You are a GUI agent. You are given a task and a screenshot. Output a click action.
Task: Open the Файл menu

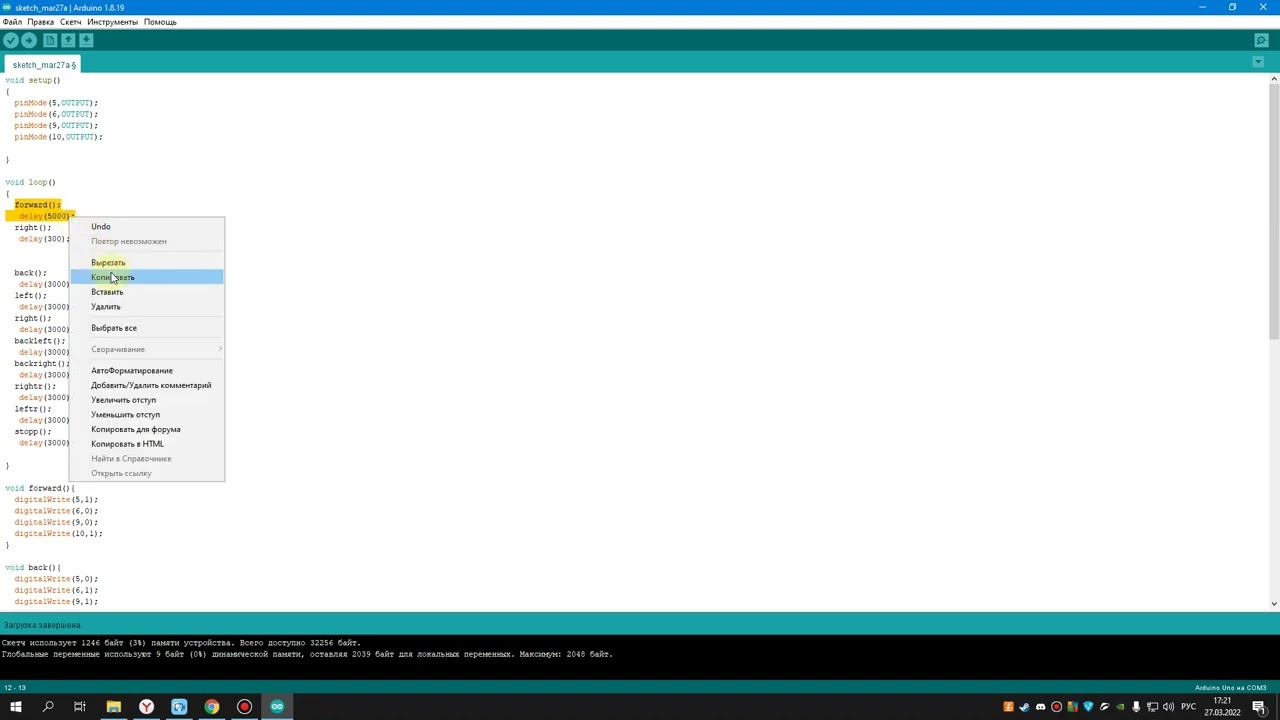(x=12, y=22)
